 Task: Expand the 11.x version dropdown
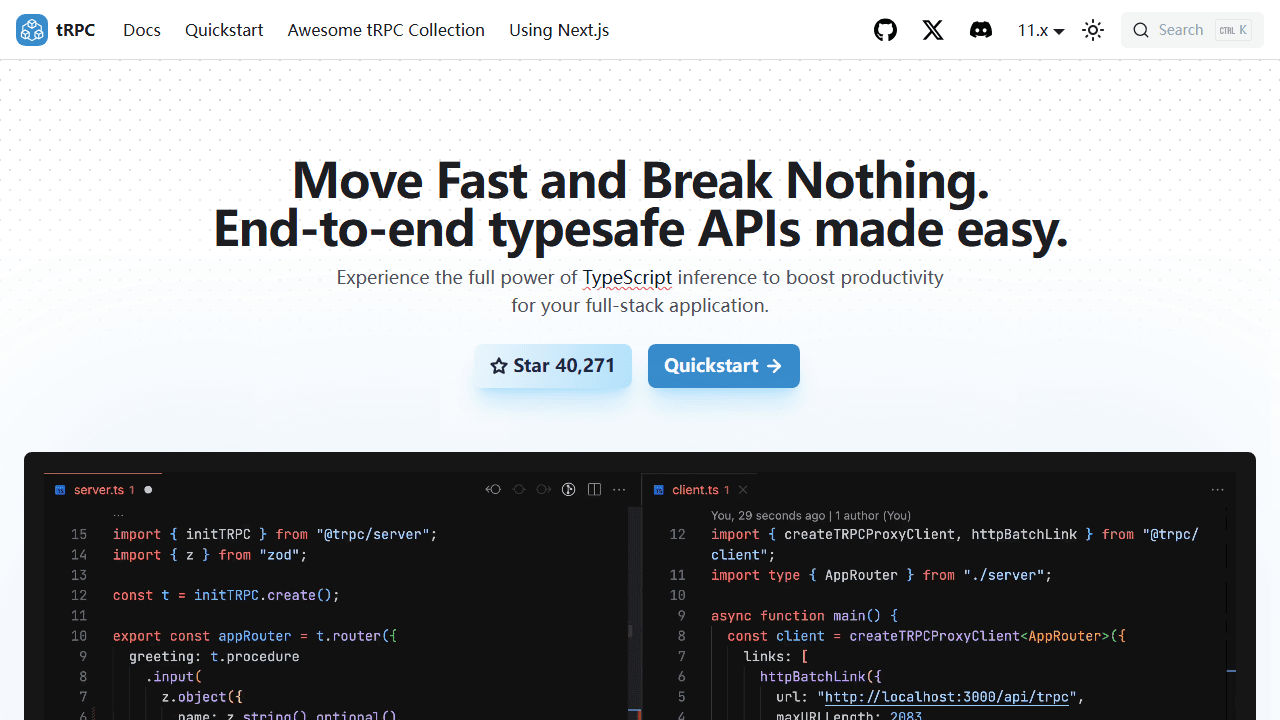(1041, 30)
